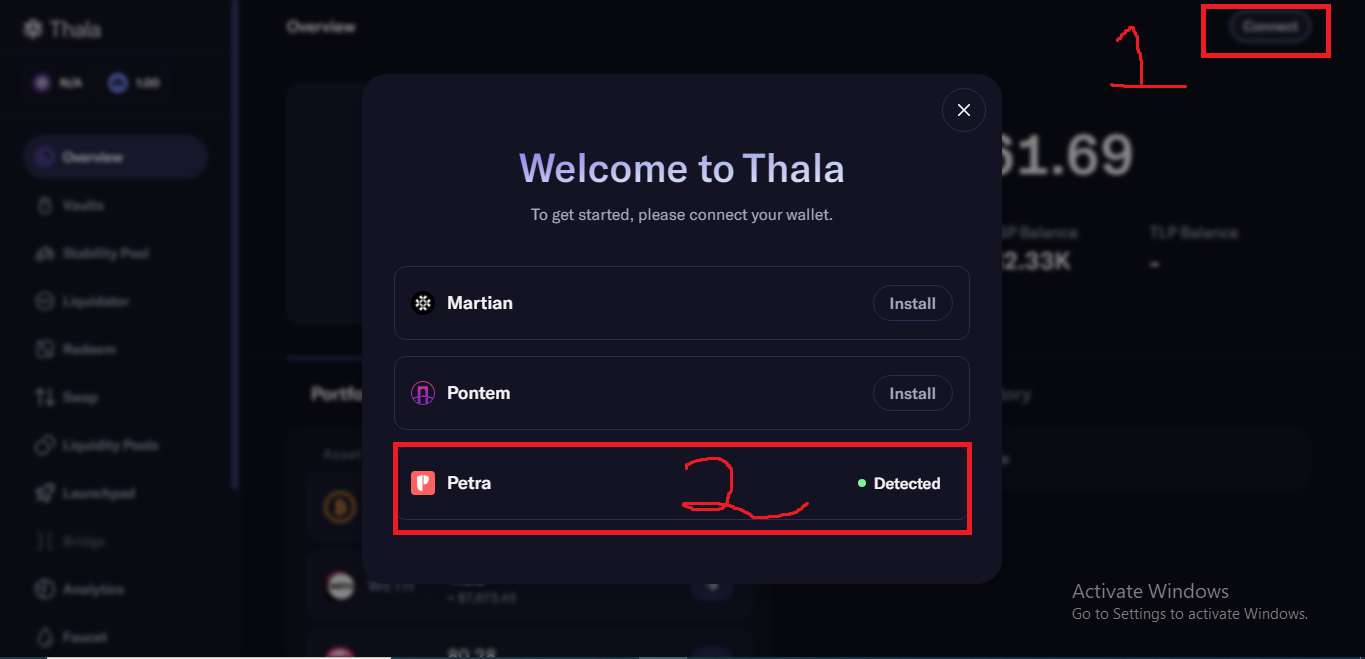The image size is (1365, 659).
Task: Click the Petra wallet icon
Action: pos(423,483)
